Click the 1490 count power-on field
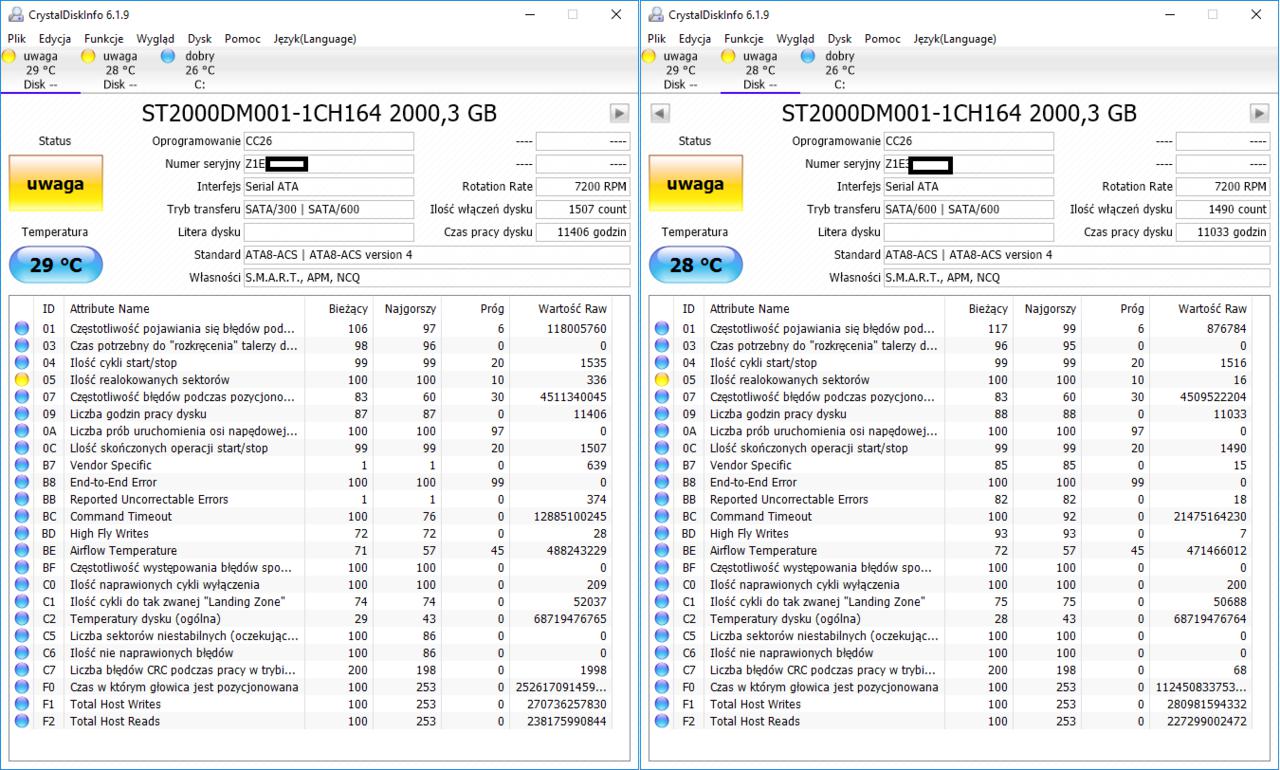Viewport: 1280px width, 770px height. (x=1223, y=210)
